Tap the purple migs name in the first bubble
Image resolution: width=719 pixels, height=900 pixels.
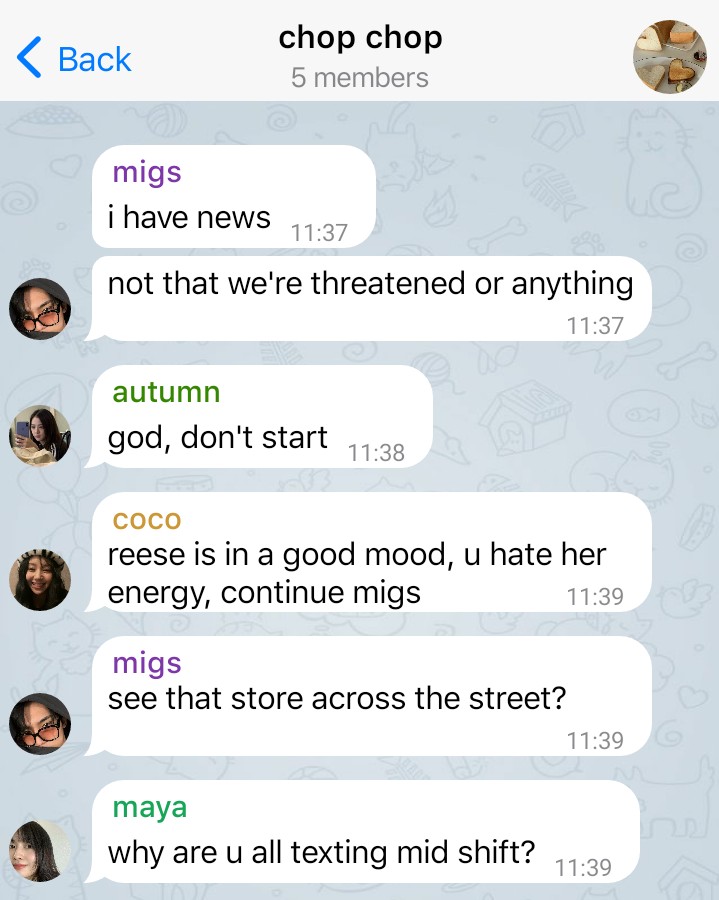147,172
